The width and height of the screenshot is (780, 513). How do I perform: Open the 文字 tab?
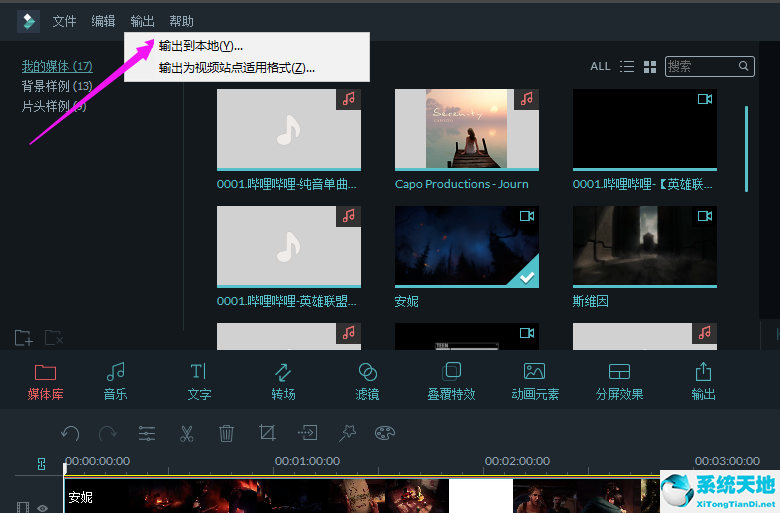[x=199, y=382]
